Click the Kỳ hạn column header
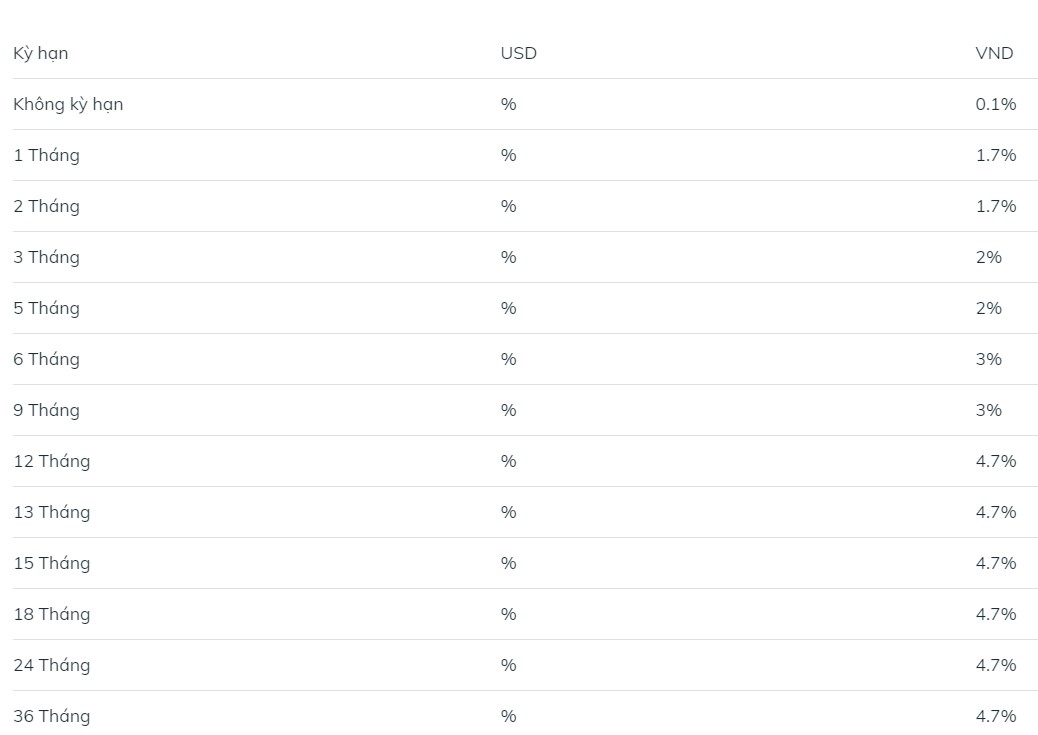This screenshot has height=735, width=1038. pyautogui.click(x=40, y=53)
